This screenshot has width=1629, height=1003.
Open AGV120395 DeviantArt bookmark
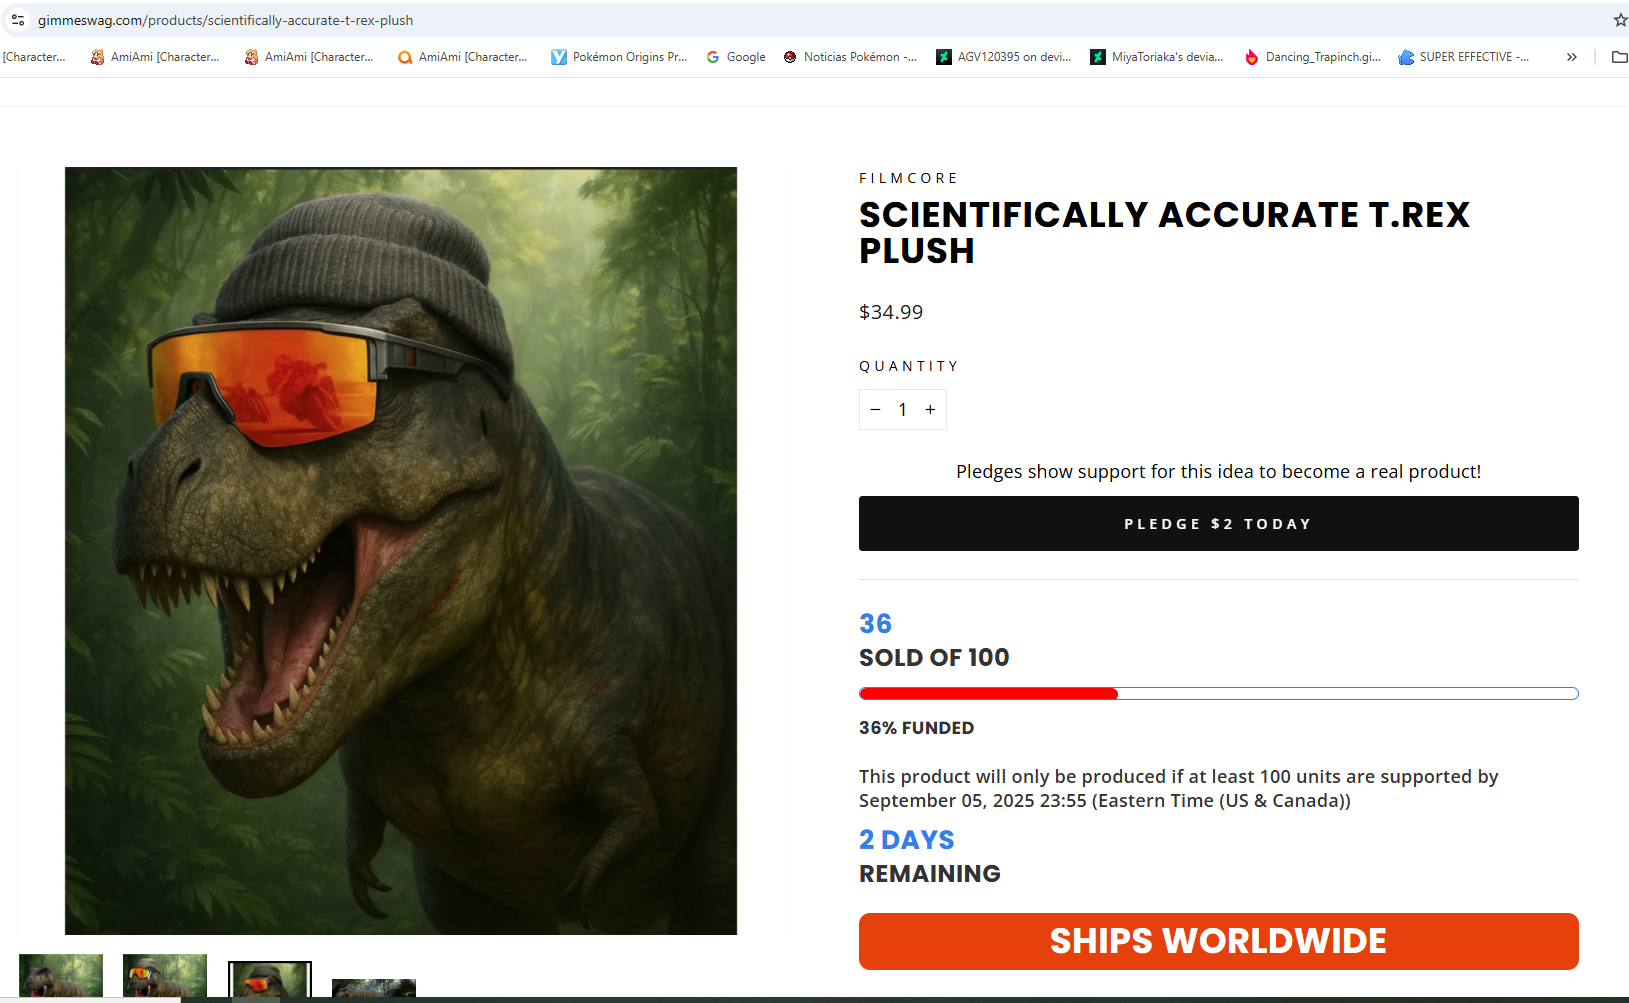[1003, 57]
